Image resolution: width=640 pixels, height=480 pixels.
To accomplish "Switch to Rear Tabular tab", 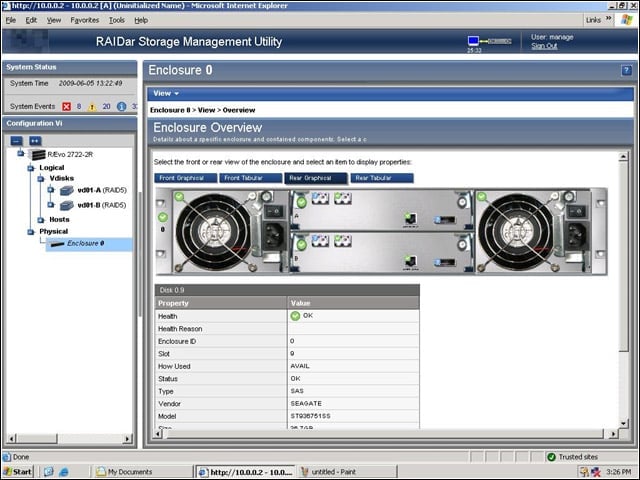I will click(382, 178).
